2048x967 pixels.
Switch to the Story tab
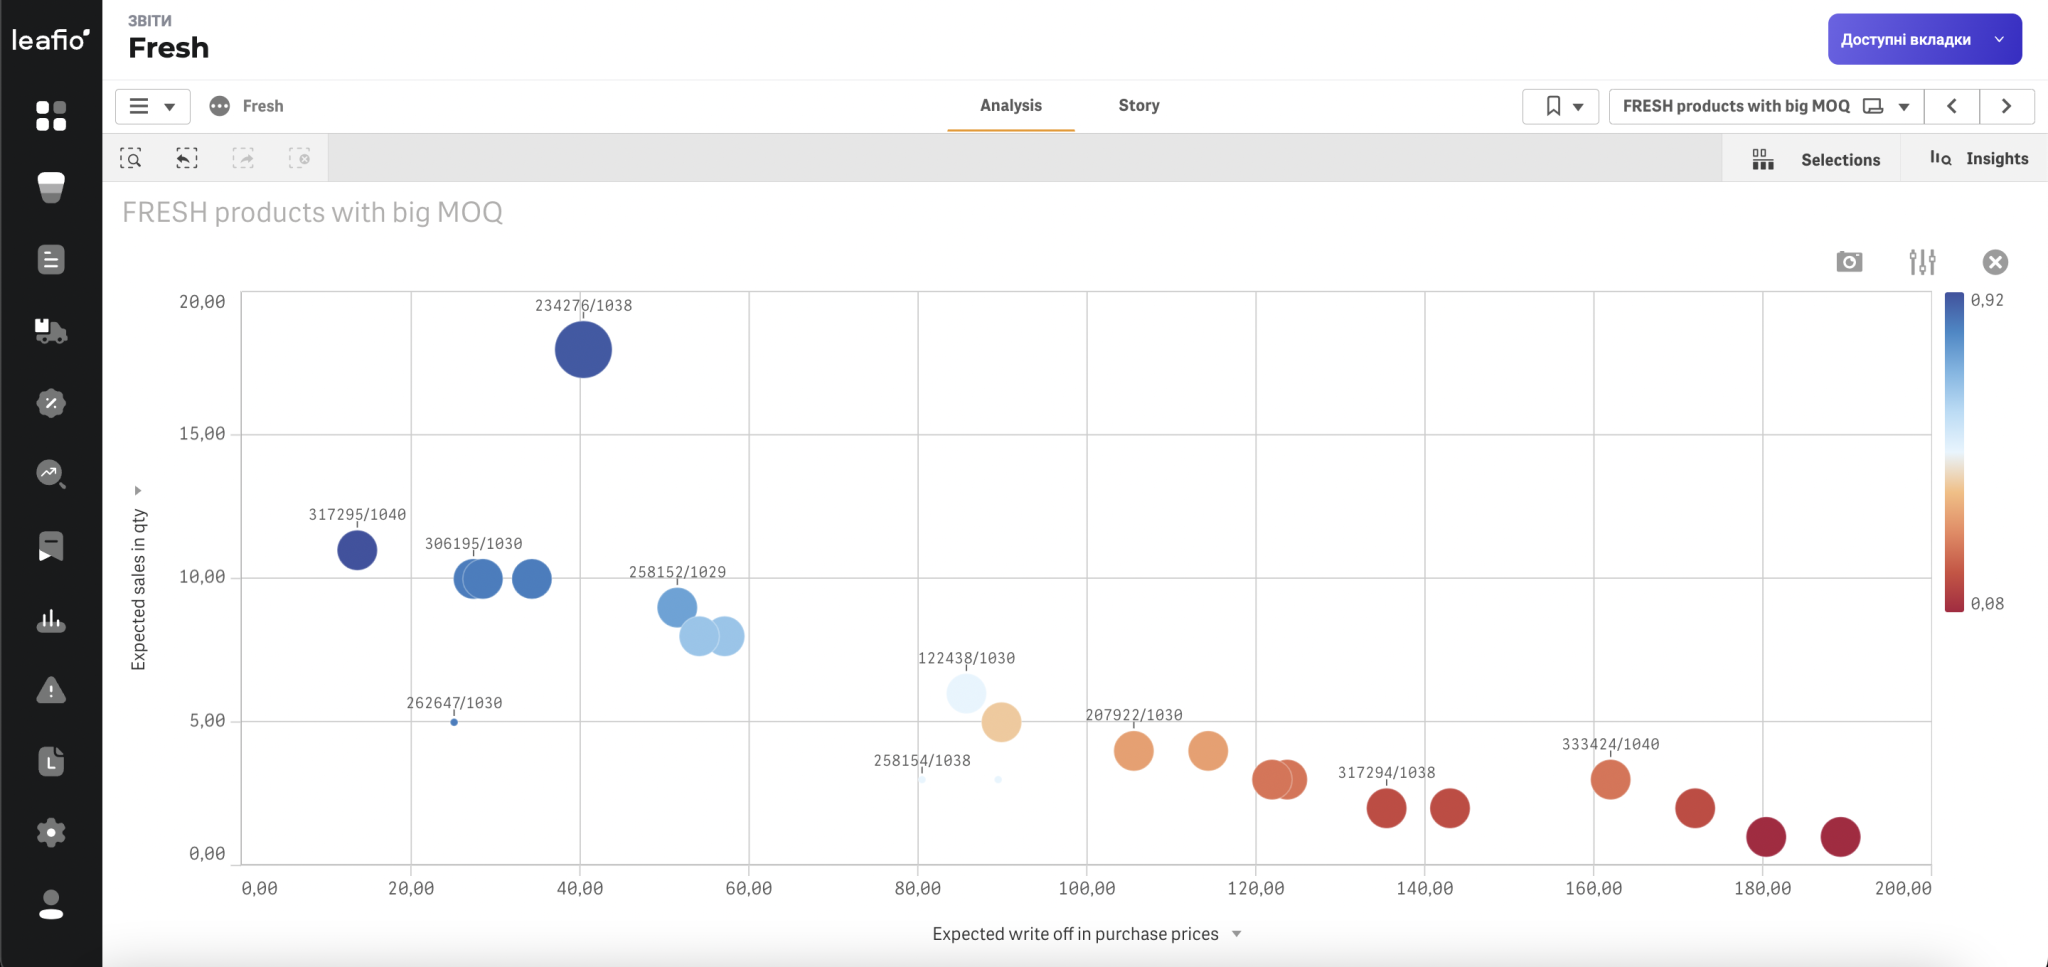[x=1139, y=105]
